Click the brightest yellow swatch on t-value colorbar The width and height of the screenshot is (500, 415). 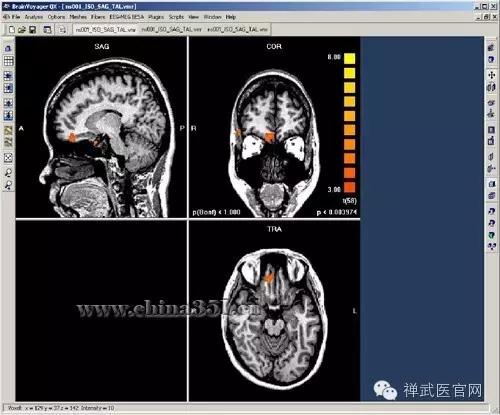click(x=349, y=58)
